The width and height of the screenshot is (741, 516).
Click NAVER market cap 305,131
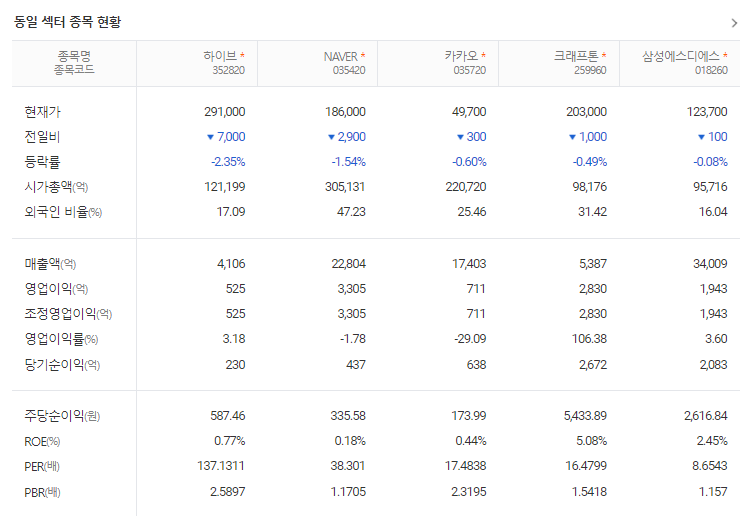345,187
